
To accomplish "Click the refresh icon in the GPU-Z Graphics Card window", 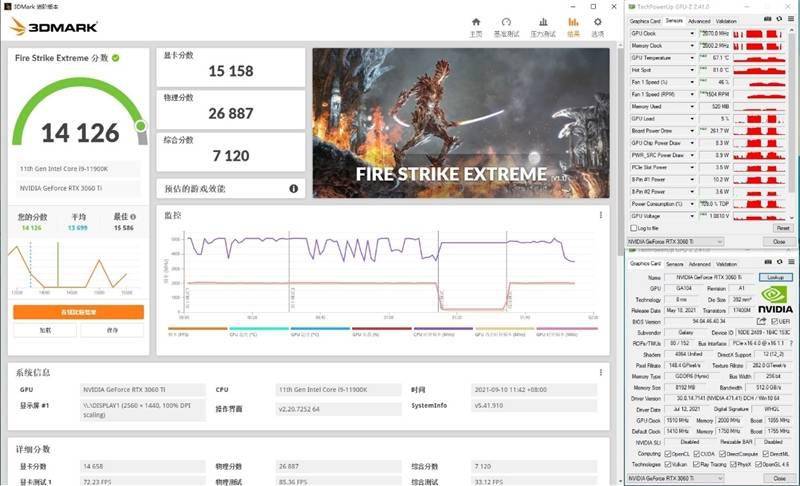I will [x=780, y=262].
